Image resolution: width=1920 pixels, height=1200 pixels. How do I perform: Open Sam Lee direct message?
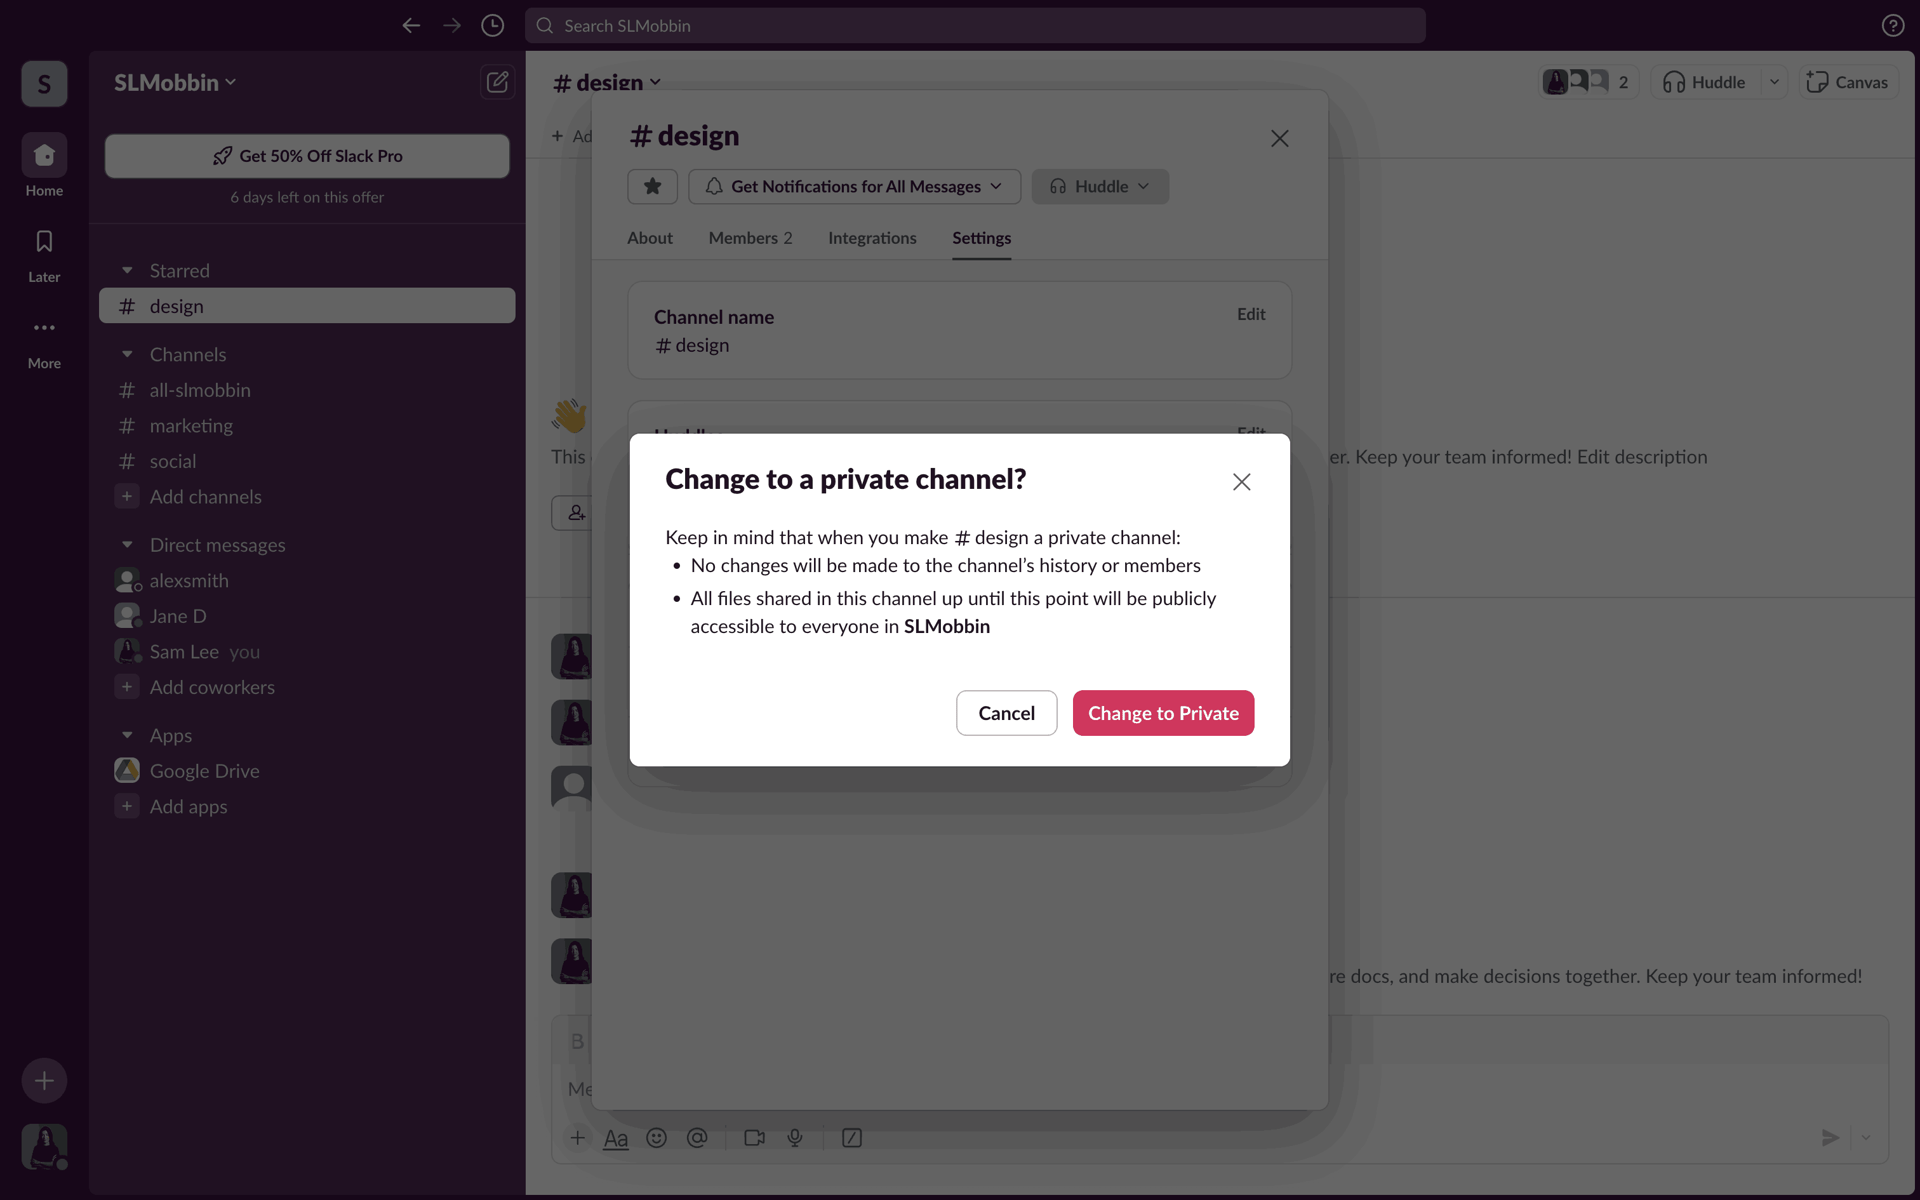[x=307, y=652]
